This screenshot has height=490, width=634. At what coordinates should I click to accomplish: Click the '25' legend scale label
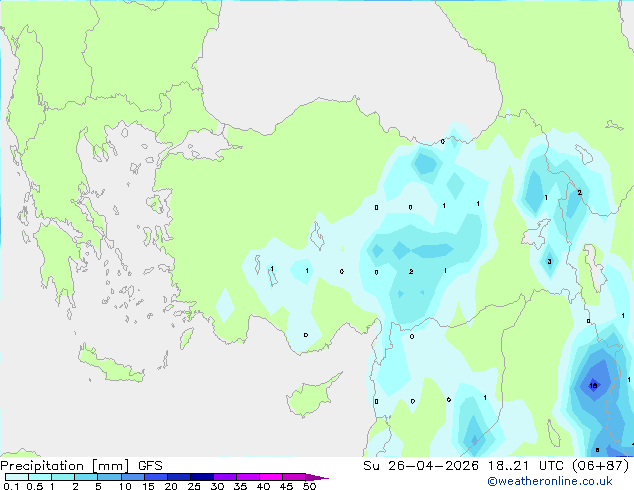[194, 486]
